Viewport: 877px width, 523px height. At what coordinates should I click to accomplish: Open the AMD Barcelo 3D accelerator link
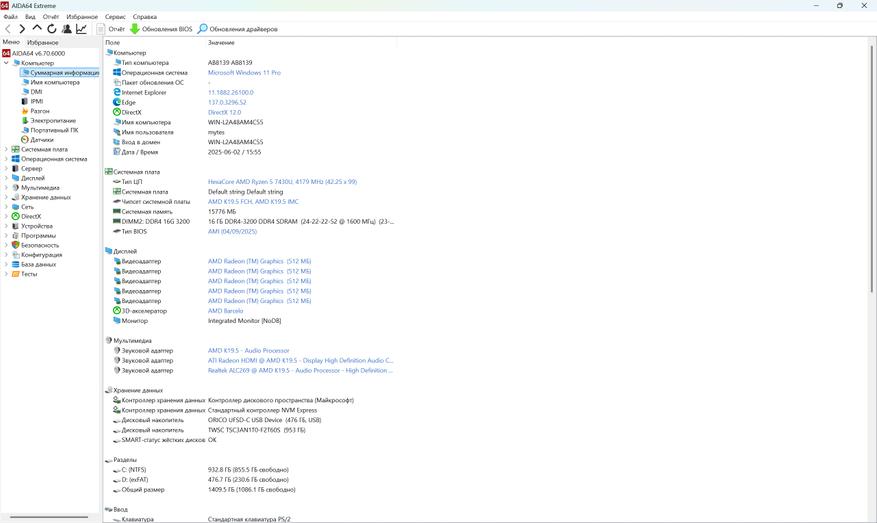pos(225,311)
